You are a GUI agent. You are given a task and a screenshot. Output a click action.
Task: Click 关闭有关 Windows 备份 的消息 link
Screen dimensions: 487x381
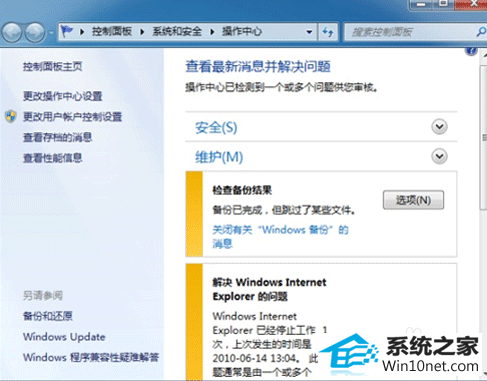(x=280, y=236)
